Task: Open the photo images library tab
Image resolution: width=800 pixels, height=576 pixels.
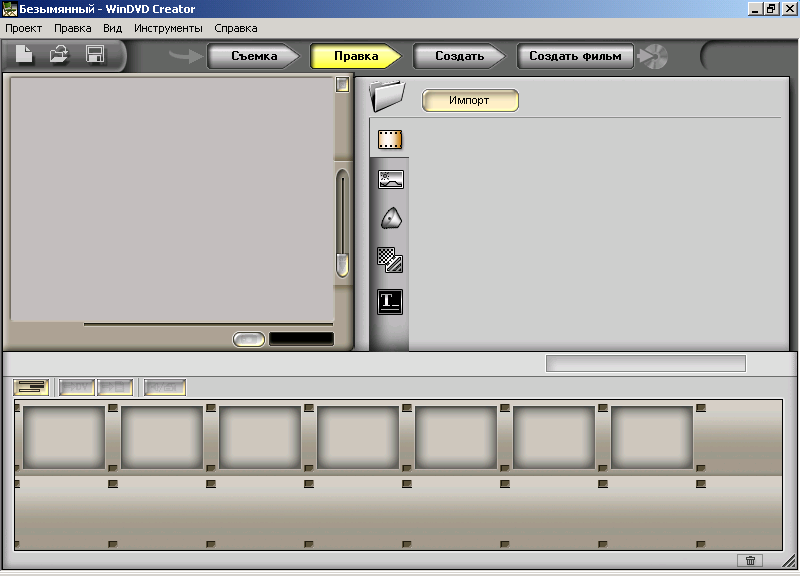Action: (390, 180)
